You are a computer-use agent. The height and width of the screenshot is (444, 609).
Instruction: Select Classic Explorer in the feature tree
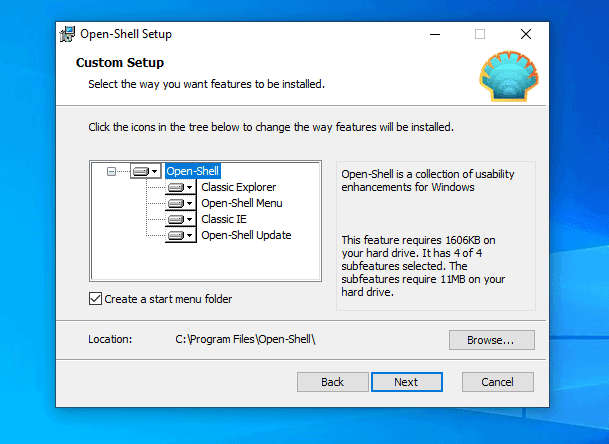(x=238, y=187)
